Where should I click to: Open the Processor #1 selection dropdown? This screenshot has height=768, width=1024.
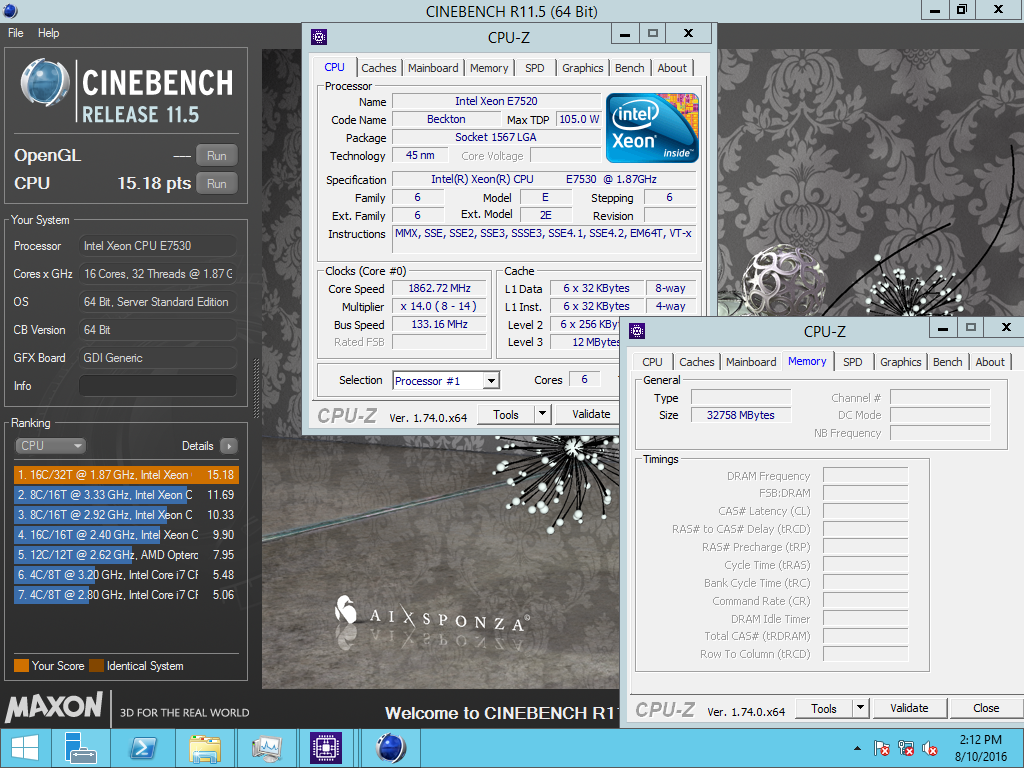point(447,381)
